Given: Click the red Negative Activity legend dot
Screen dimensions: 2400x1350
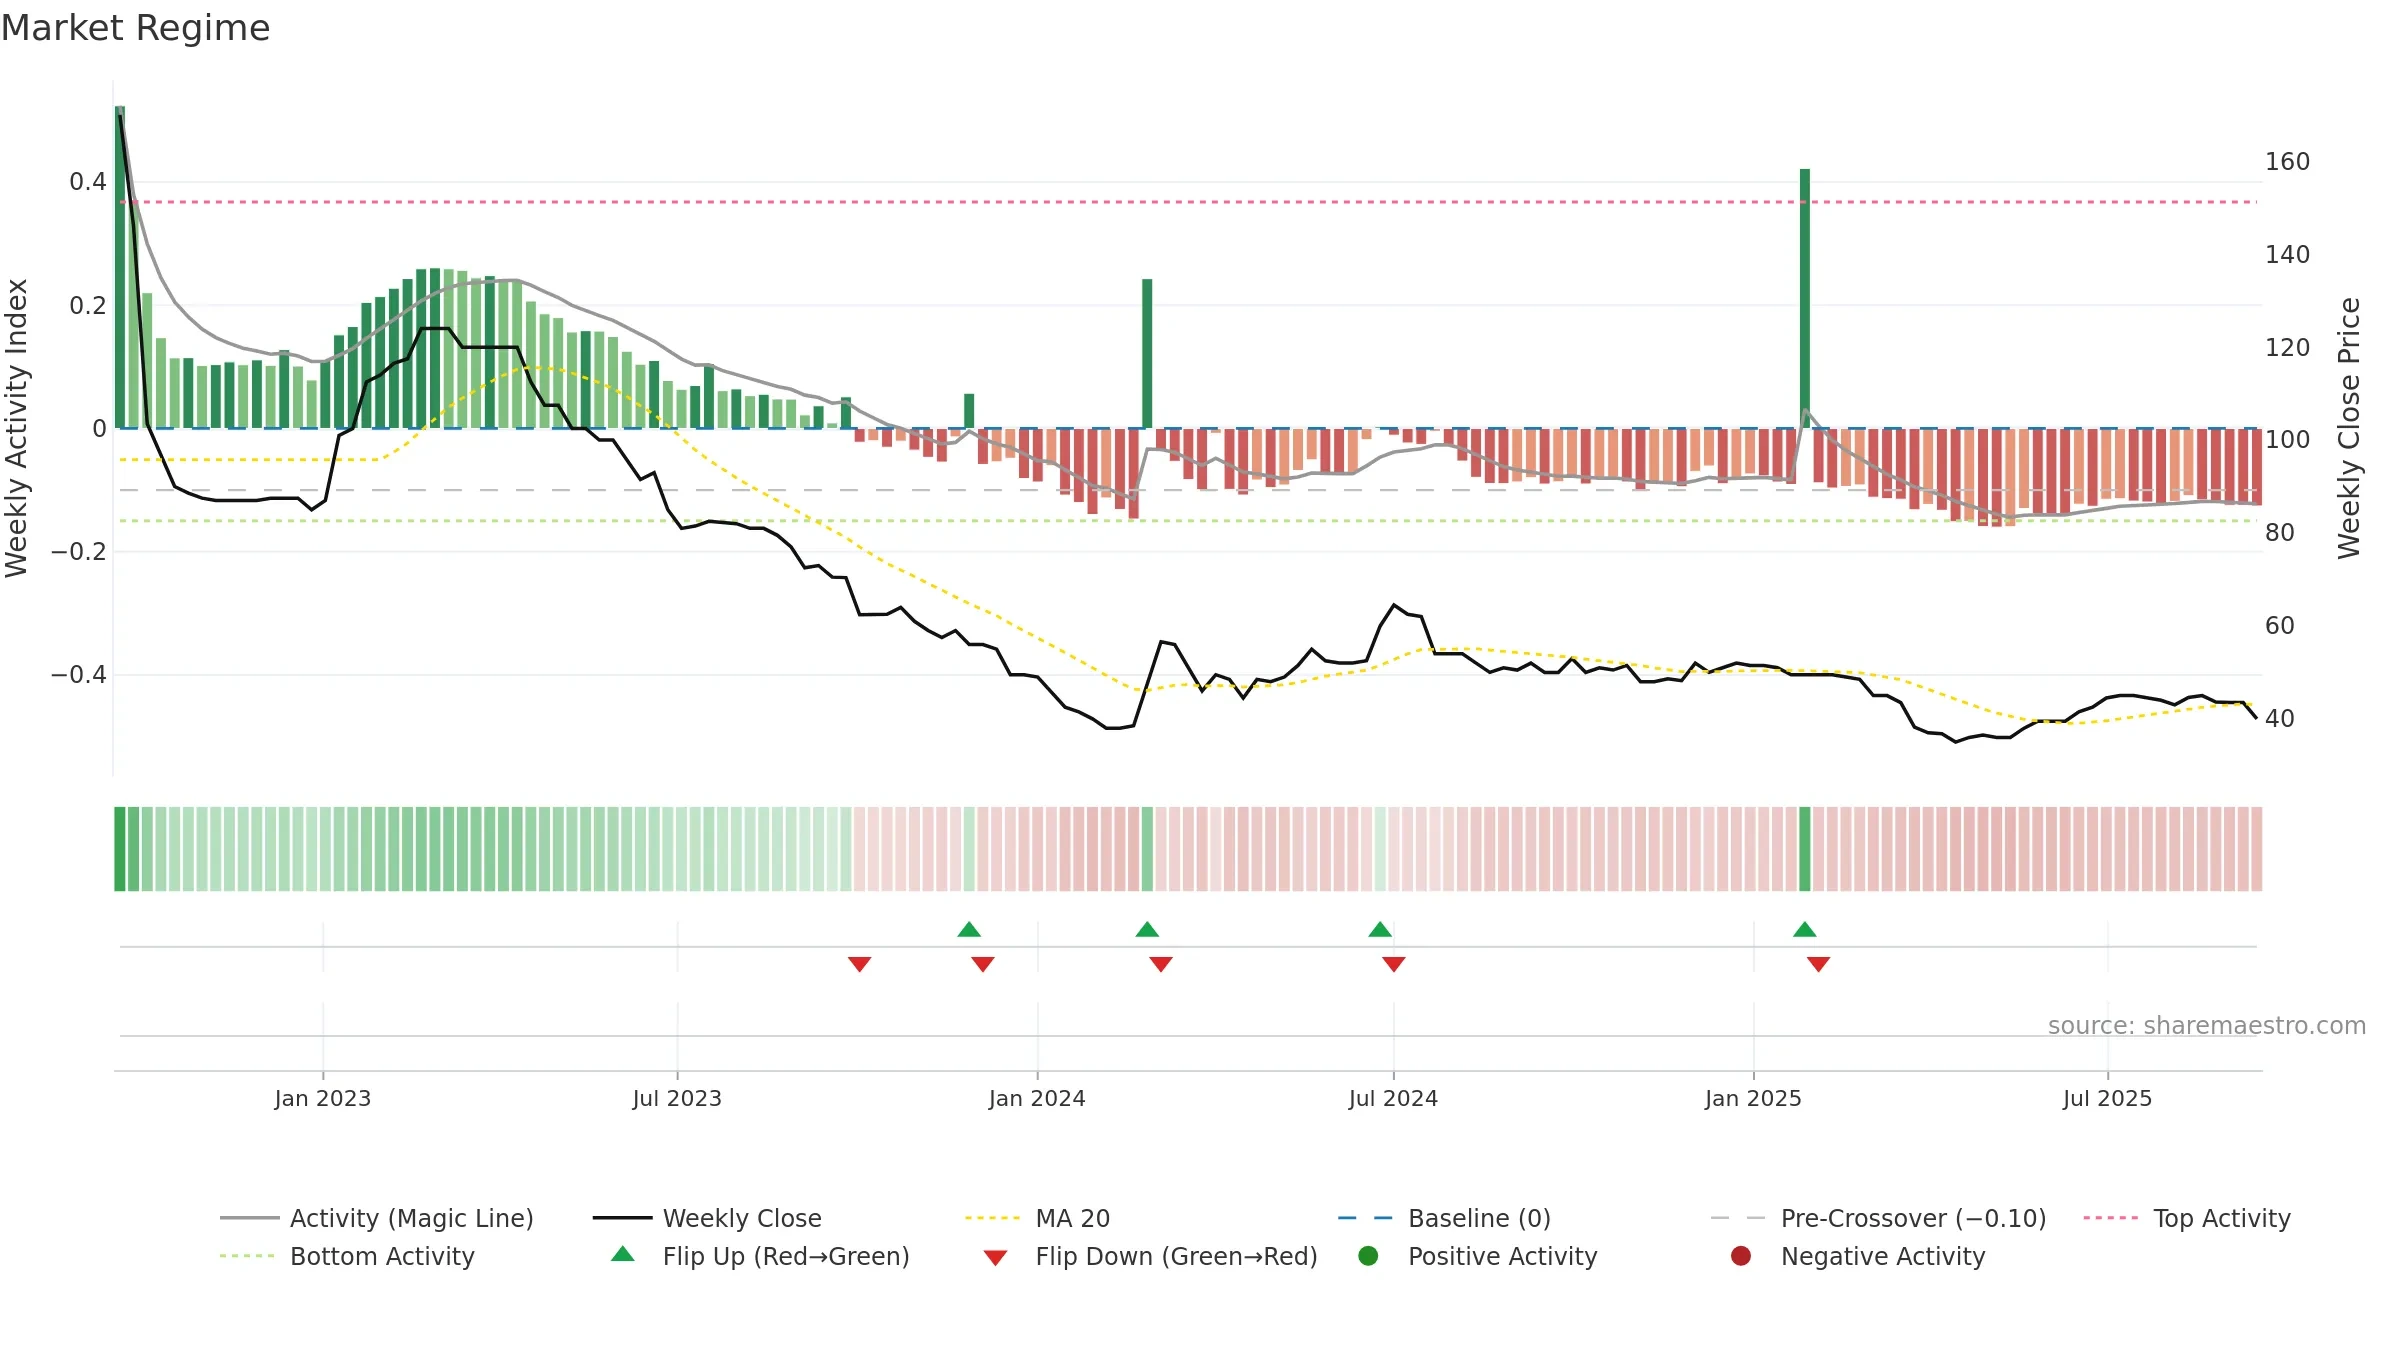Looking at the screenshot, I should pyautogui.click(x=1741, y=1256).
